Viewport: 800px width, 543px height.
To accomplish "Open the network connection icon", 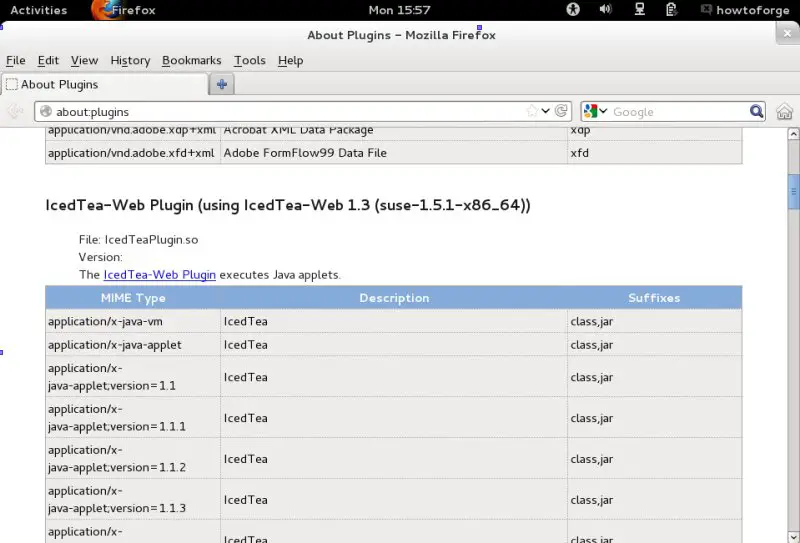I will point(639,9).
